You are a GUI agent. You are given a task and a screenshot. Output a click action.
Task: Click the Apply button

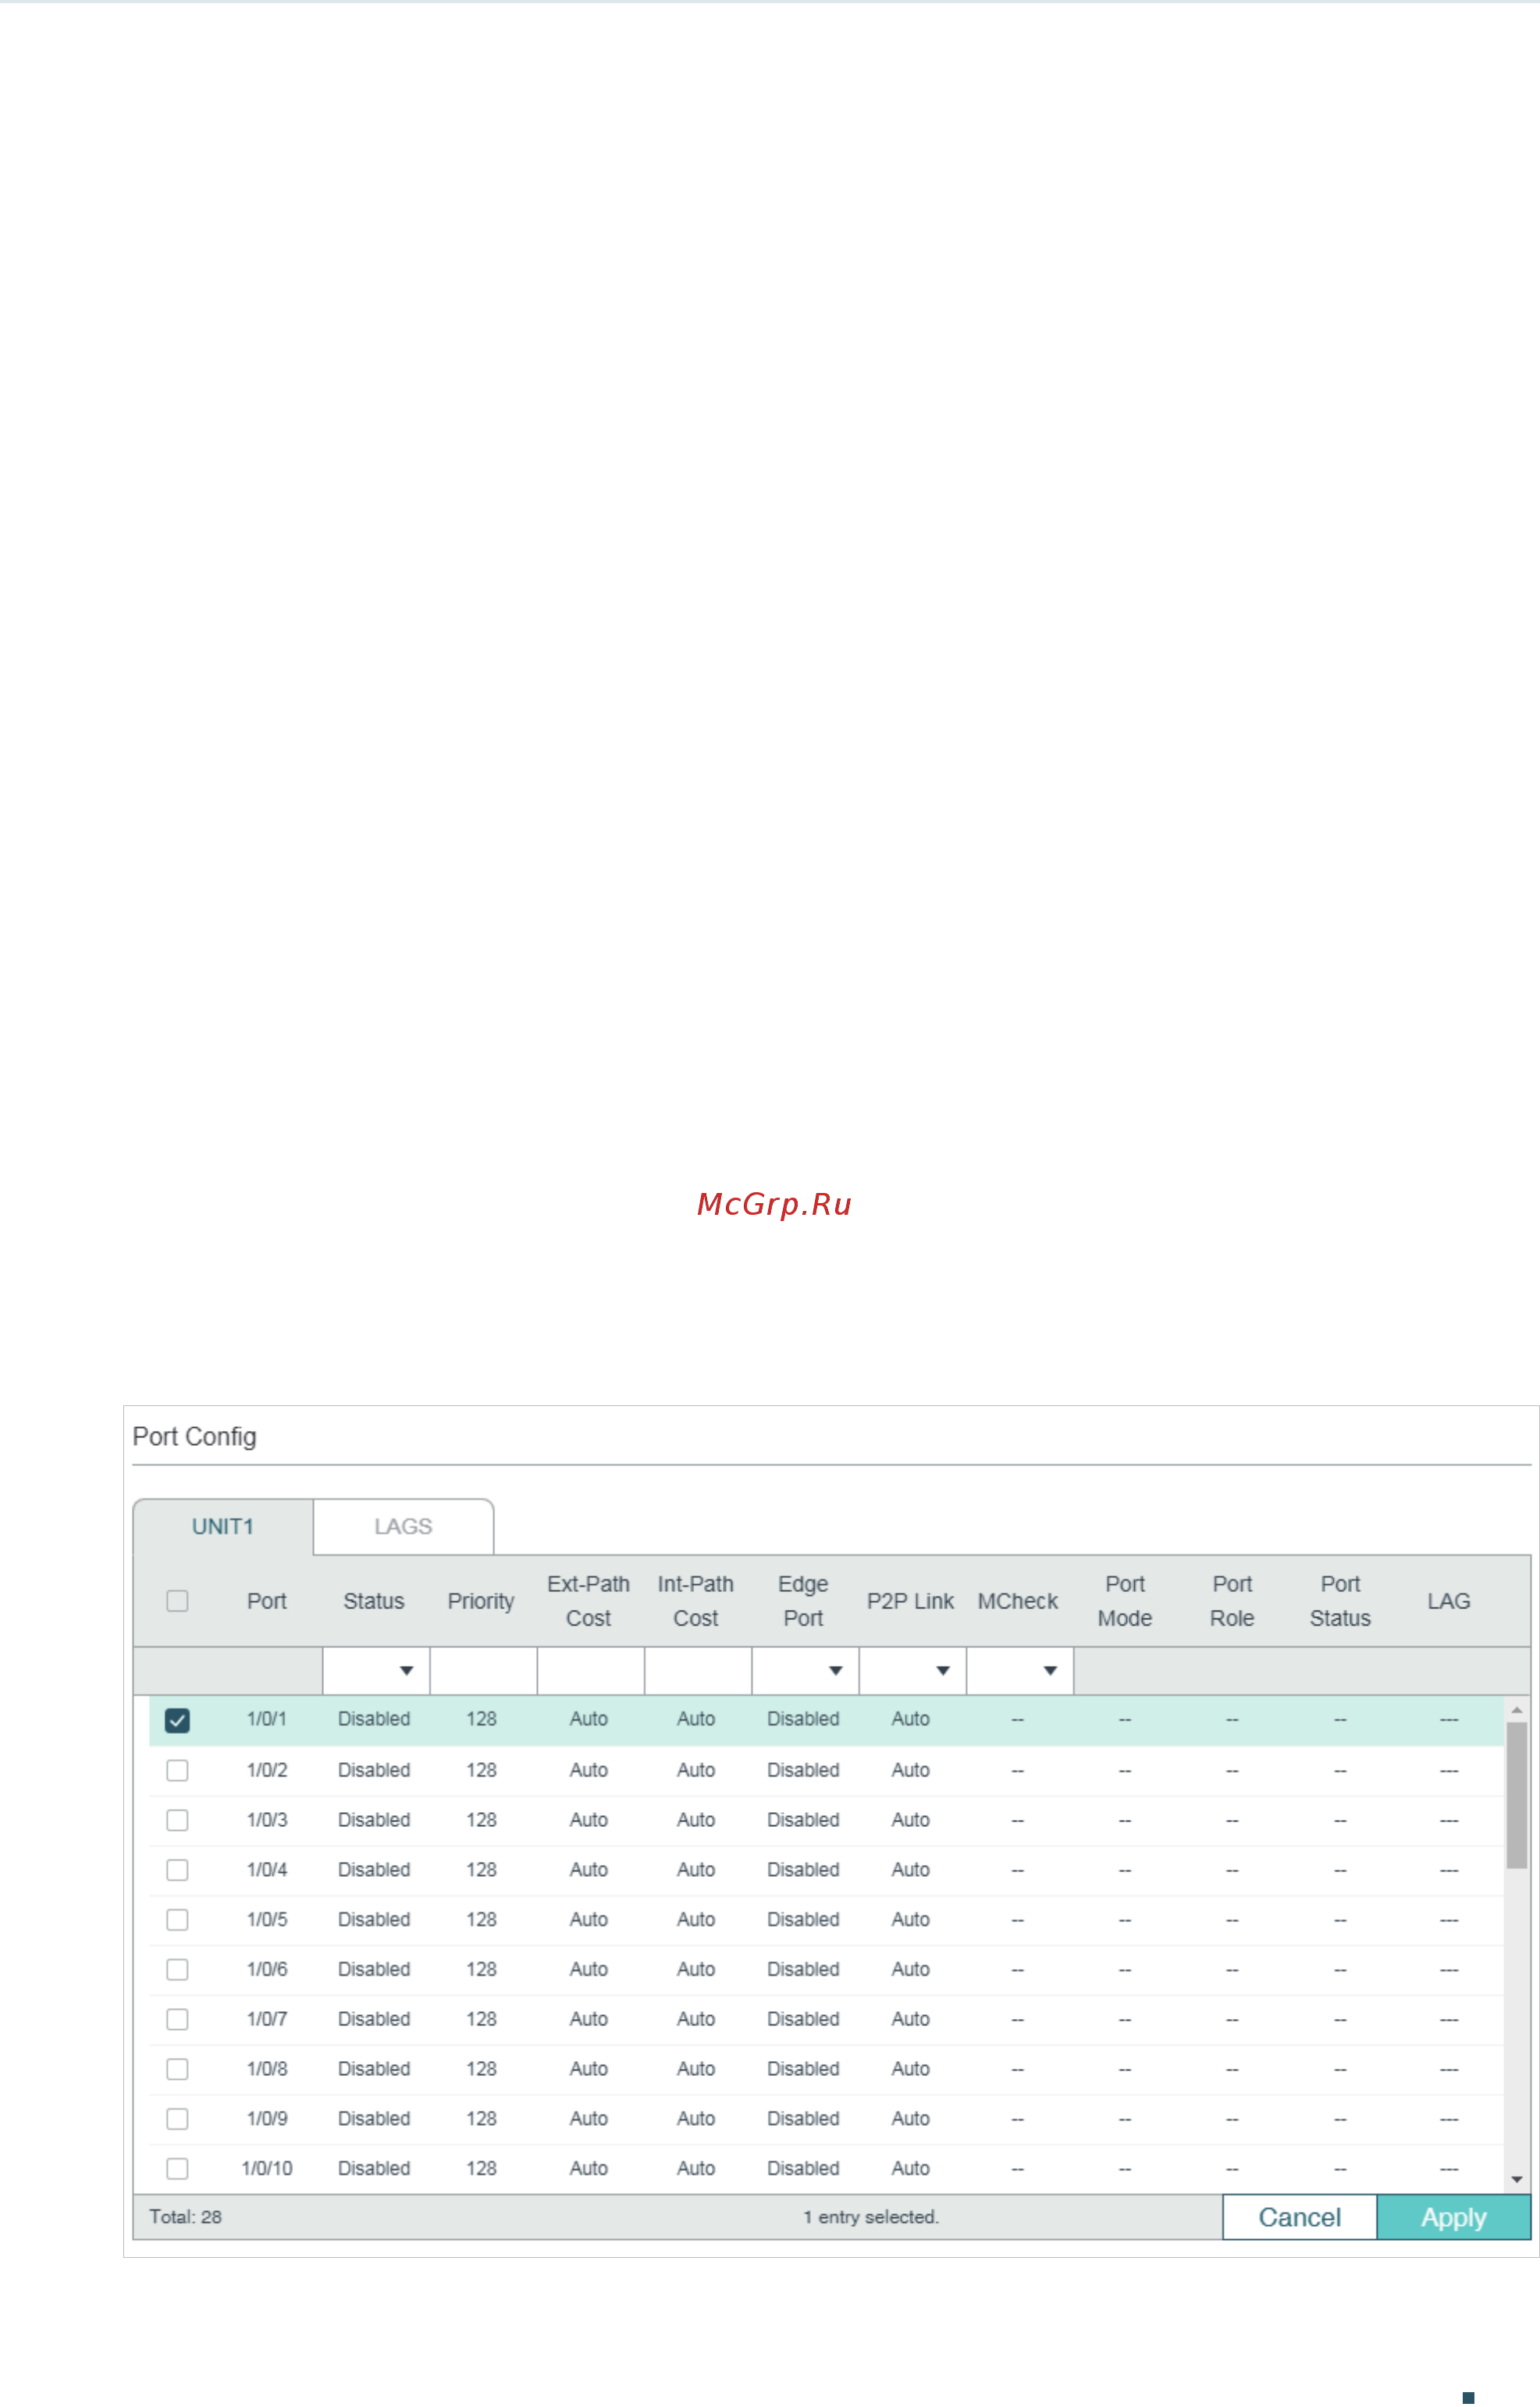(x=1454, y=2219)
